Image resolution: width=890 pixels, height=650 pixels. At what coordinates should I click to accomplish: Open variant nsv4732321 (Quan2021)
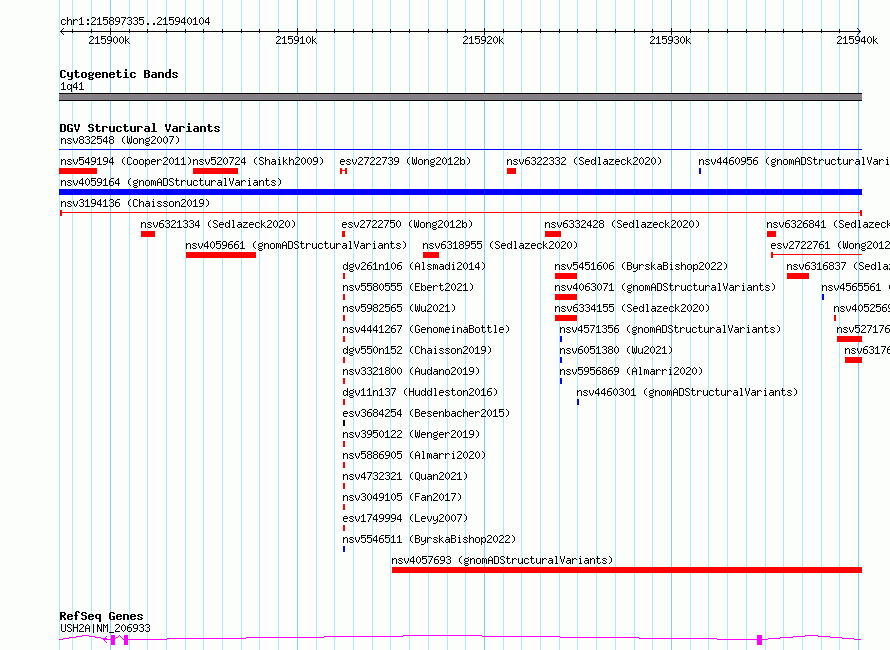[x=405, y=476]
